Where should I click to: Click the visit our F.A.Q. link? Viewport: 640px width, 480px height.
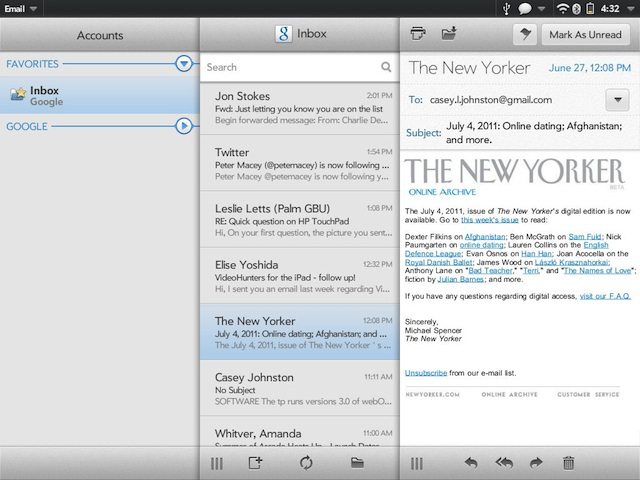pyautogui.click(x=605, y=296)
